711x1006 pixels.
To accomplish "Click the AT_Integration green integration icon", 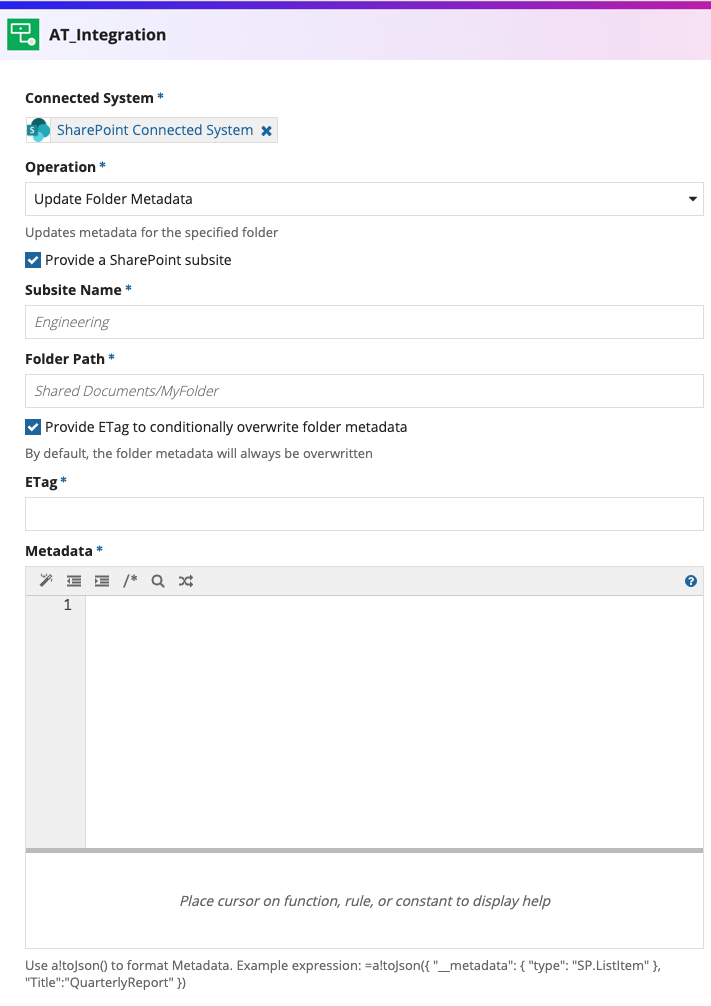I will [x=23, y=35].
